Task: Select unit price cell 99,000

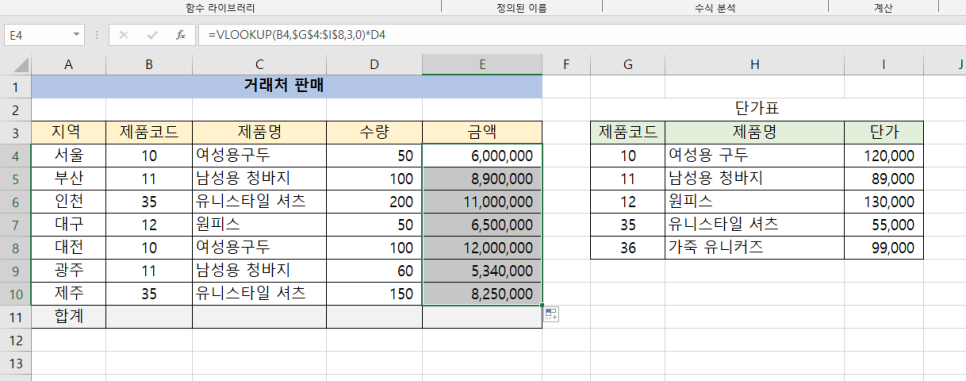Action: tap(884, 248)
